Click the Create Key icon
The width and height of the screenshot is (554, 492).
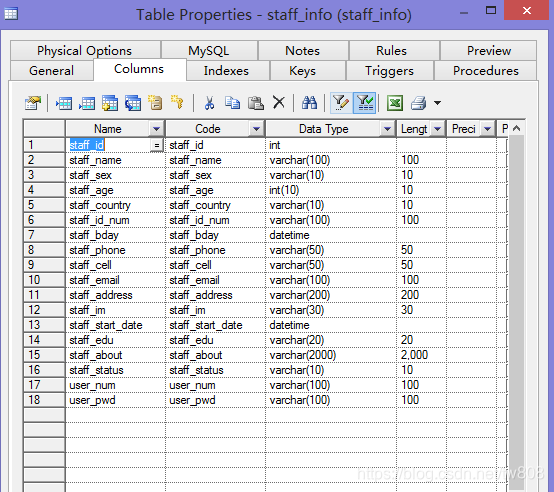click(x=177, y=102)
